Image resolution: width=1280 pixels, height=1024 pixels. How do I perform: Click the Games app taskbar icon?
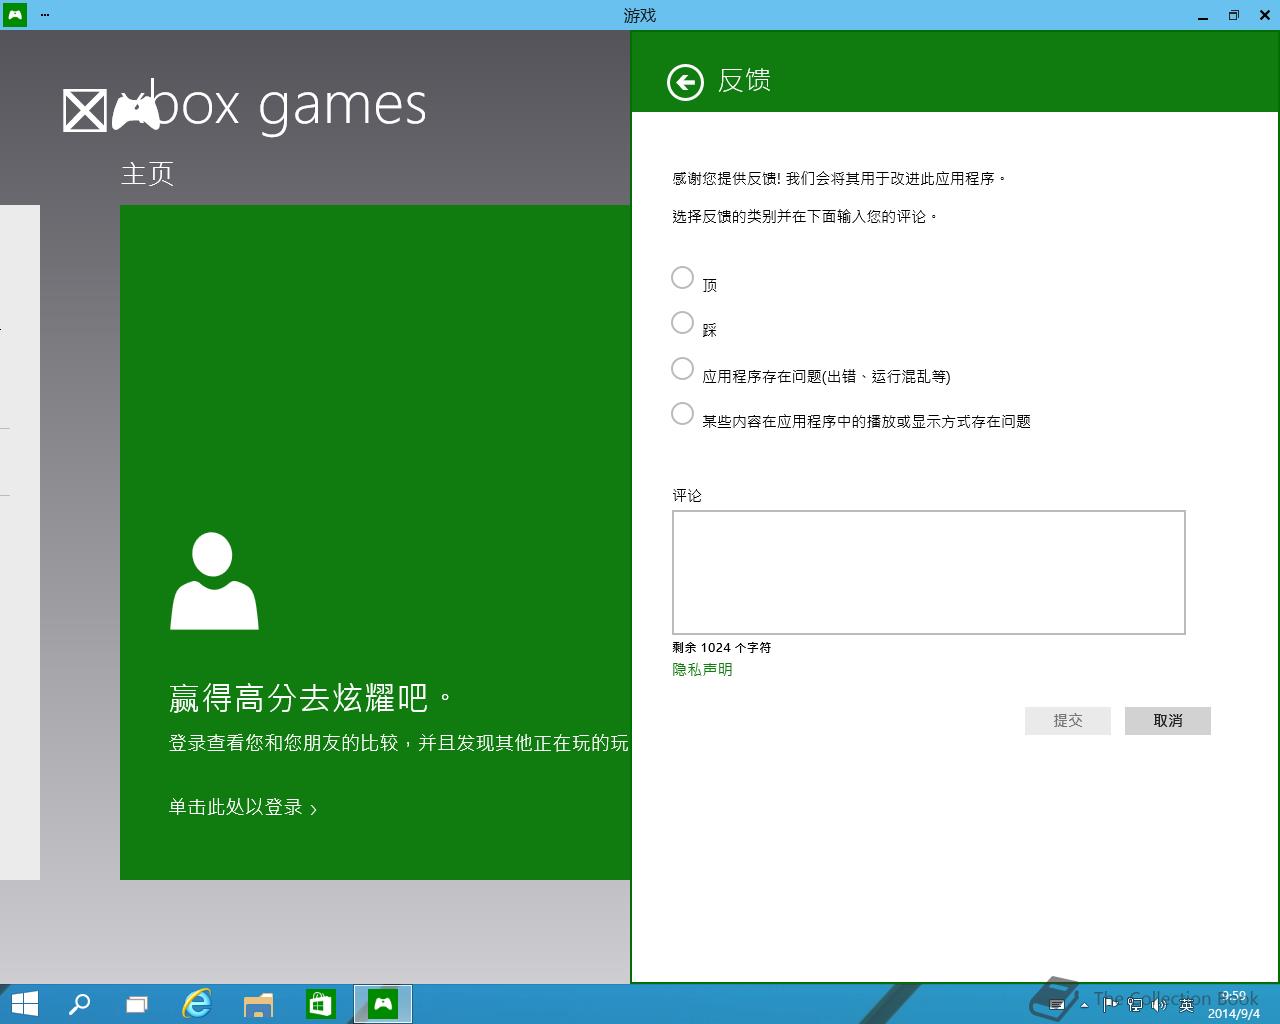coord(383,1004)
